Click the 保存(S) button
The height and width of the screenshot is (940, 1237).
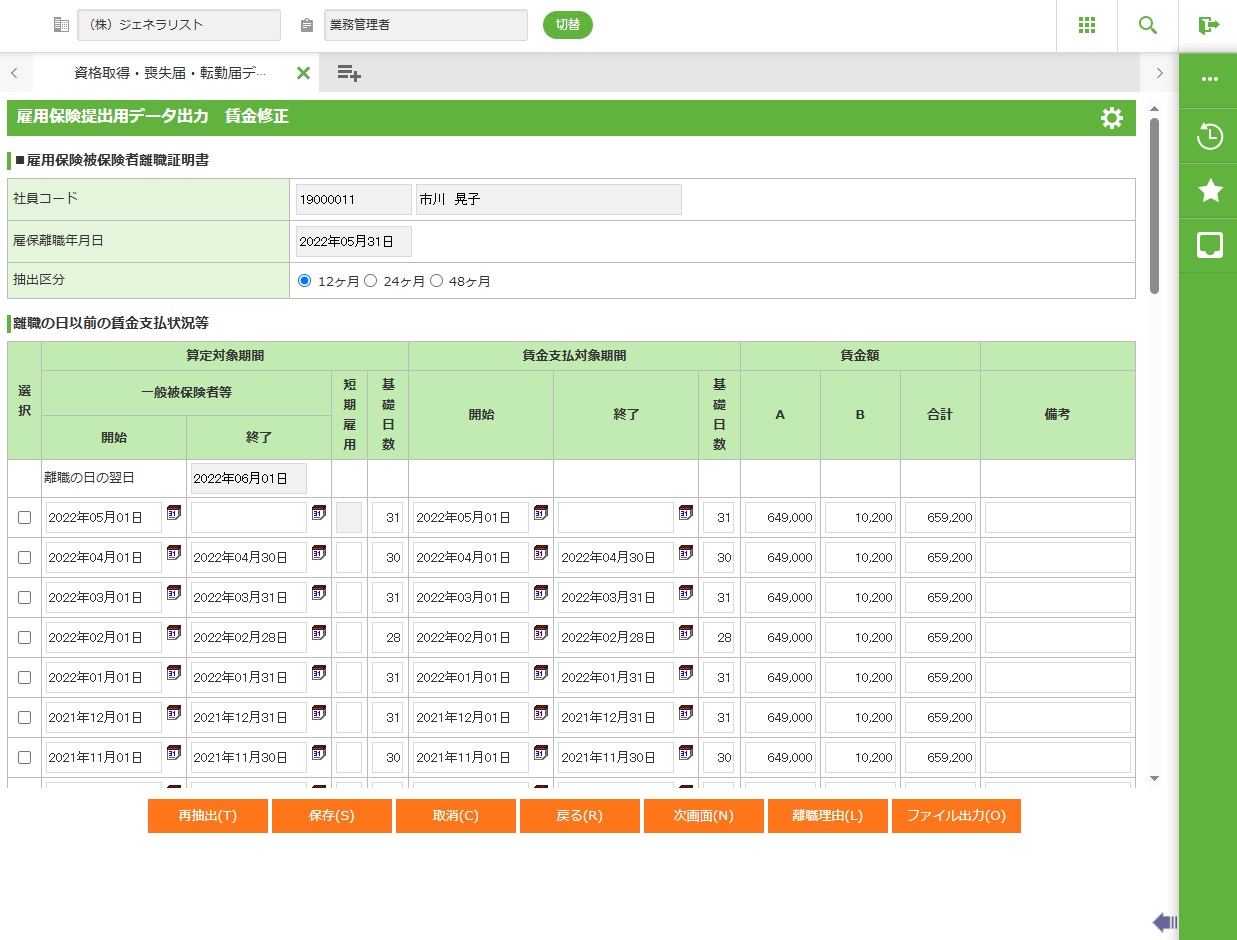click(x=331, y=815)
